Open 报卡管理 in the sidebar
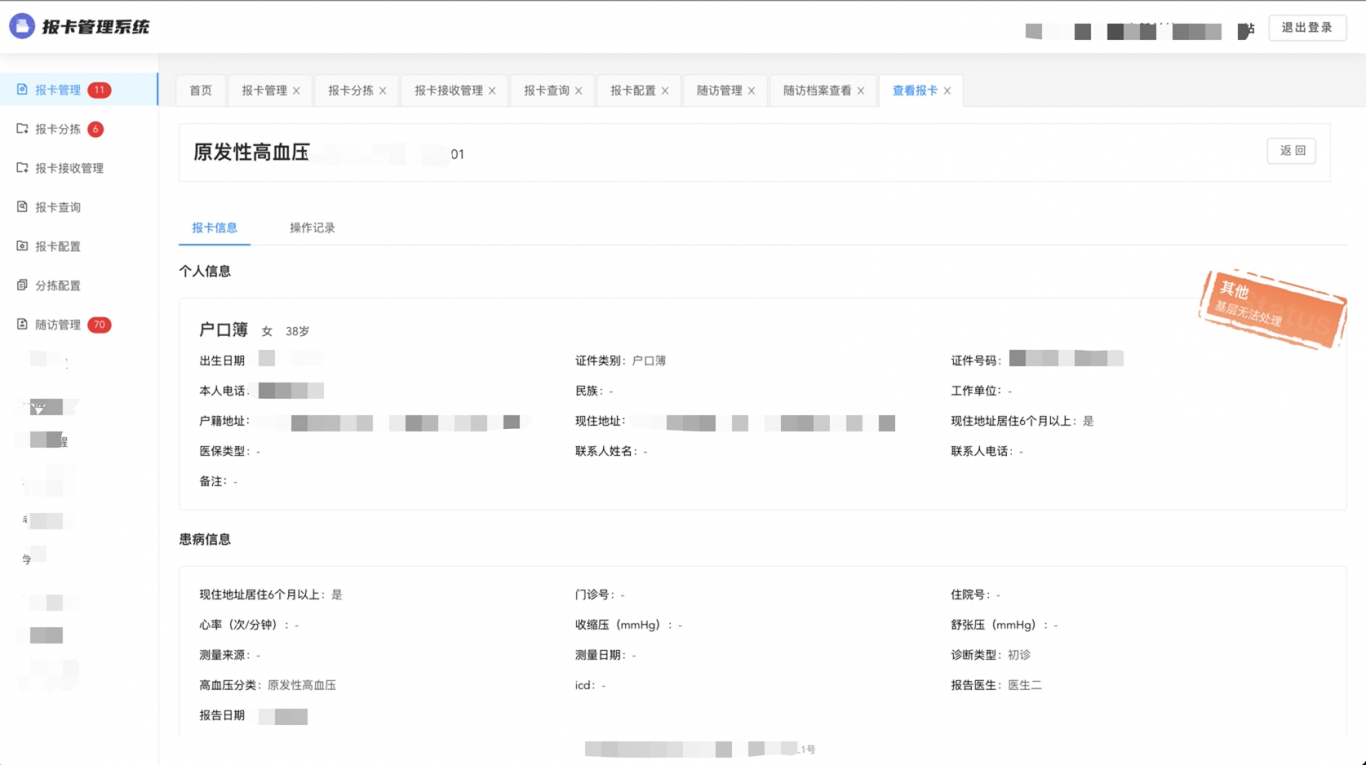 pyautogui.click(x=79, y=90)
